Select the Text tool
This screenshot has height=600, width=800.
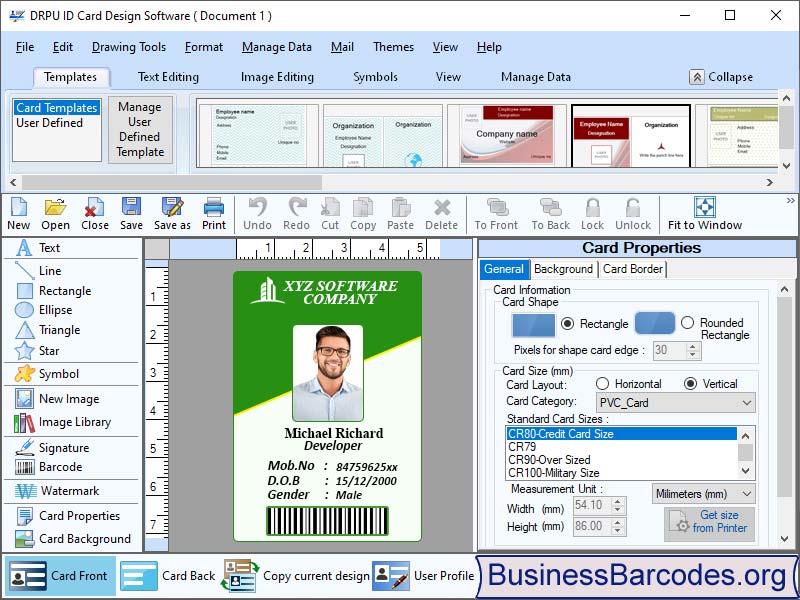pyautogui.click(x=41, y=247)
